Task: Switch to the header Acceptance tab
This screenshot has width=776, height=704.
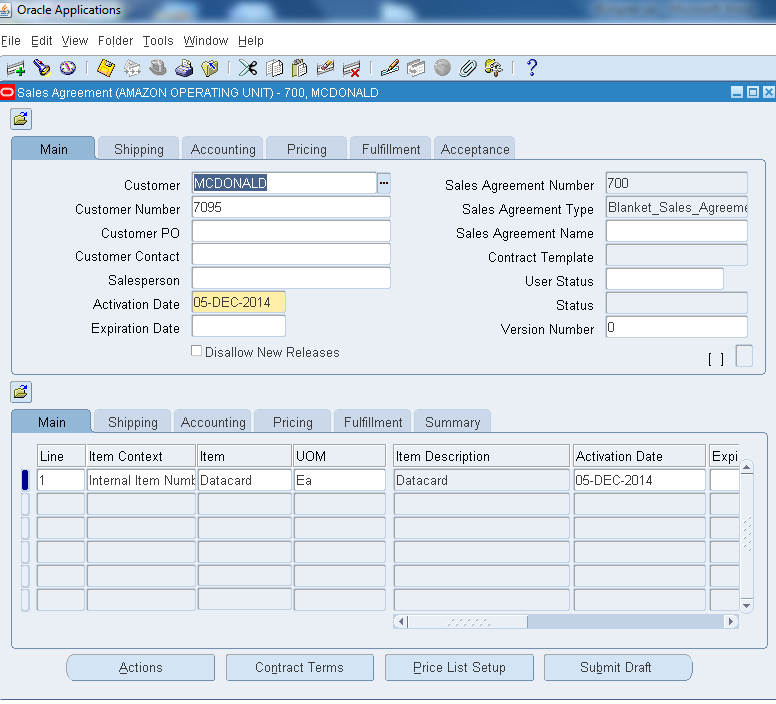Action: (475, 149)
